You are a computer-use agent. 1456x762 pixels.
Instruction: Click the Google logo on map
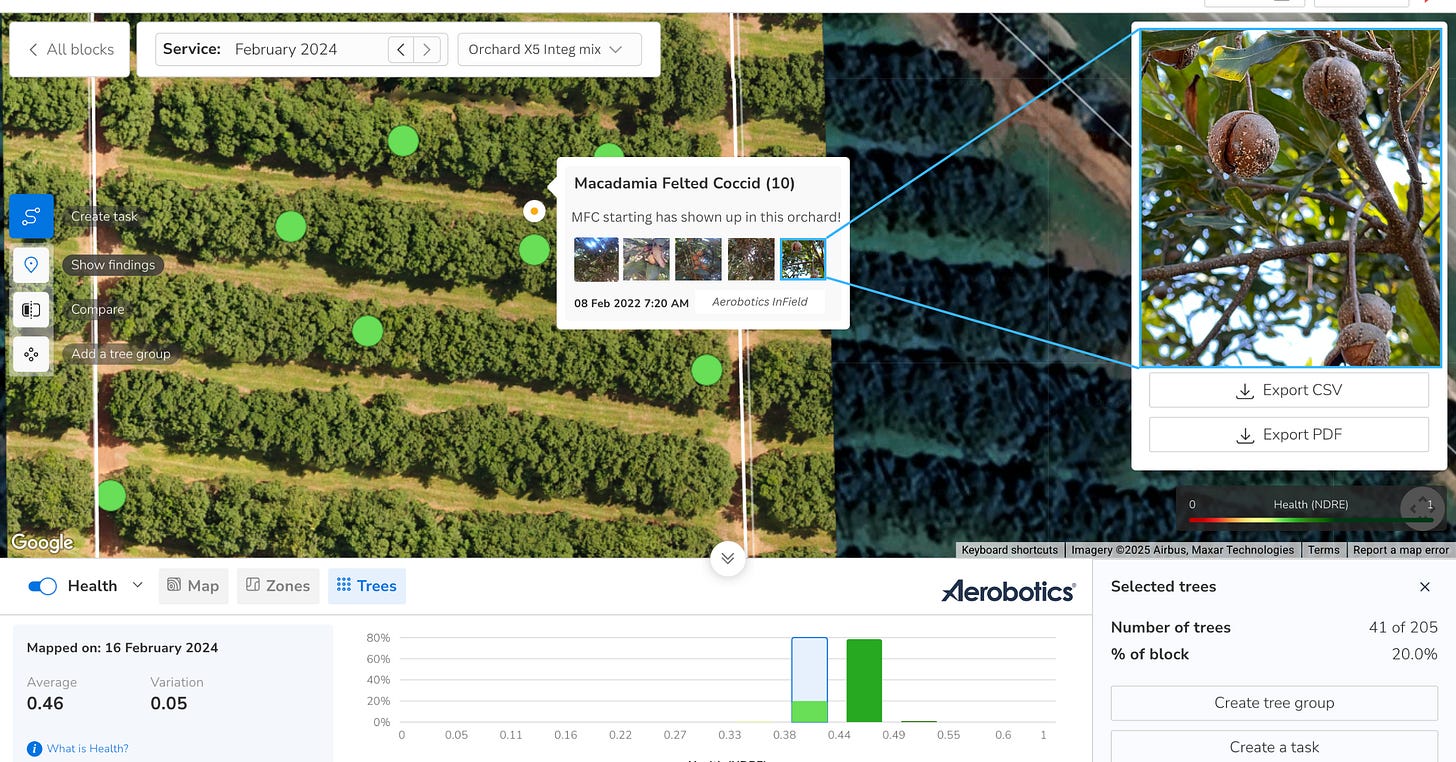coord(42,542)
